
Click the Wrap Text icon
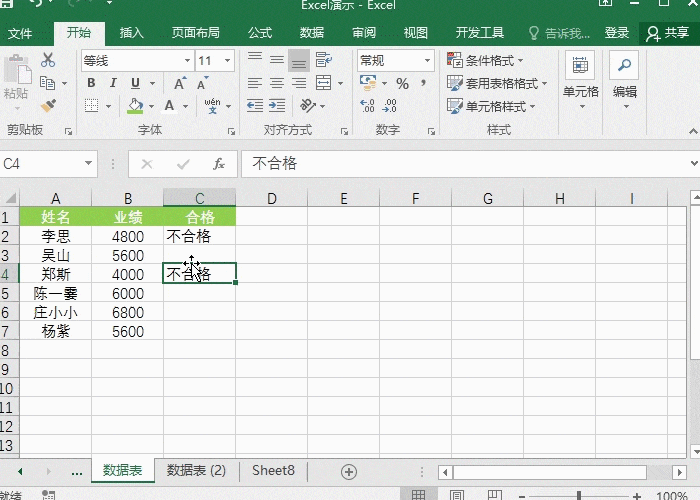(323, 60)
